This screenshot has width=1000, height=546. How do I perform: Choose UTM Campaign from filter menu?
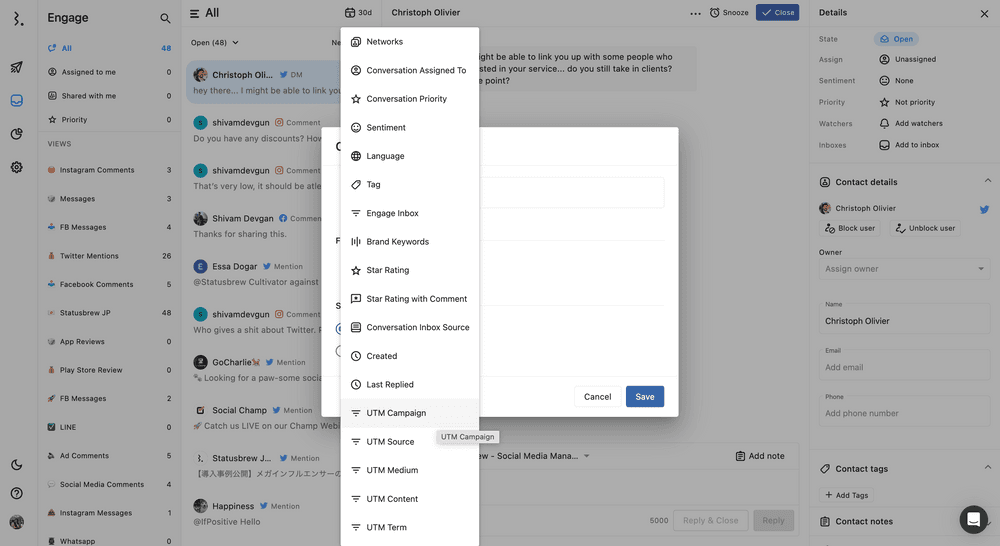coord(396,413)
